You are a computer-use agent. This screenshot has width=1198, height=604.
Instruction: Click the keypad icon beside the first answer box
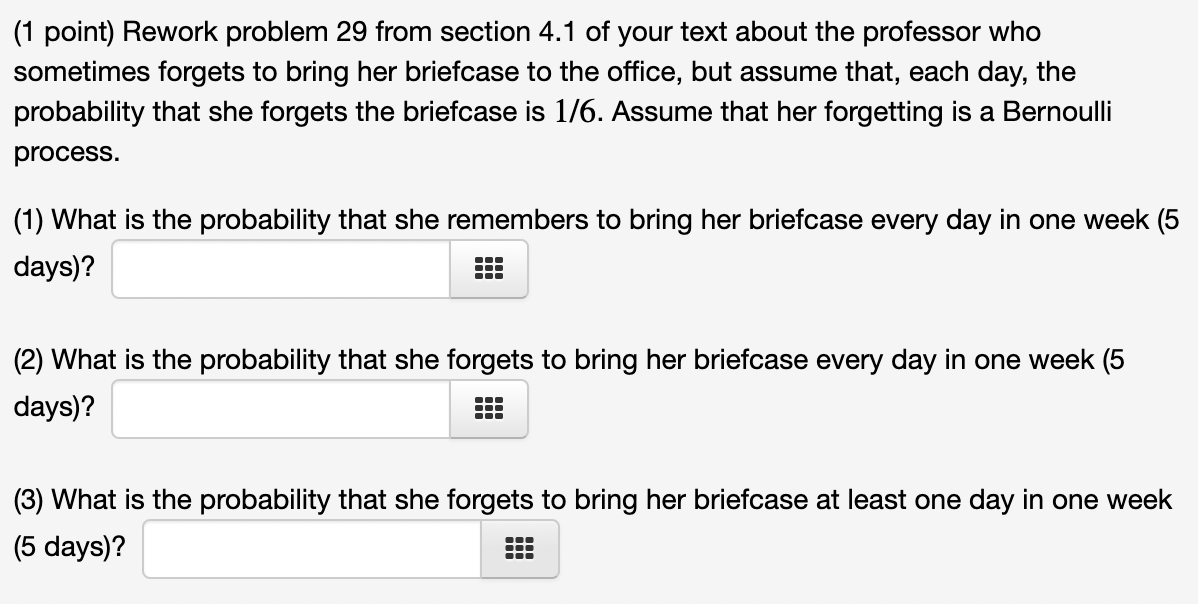489,268
